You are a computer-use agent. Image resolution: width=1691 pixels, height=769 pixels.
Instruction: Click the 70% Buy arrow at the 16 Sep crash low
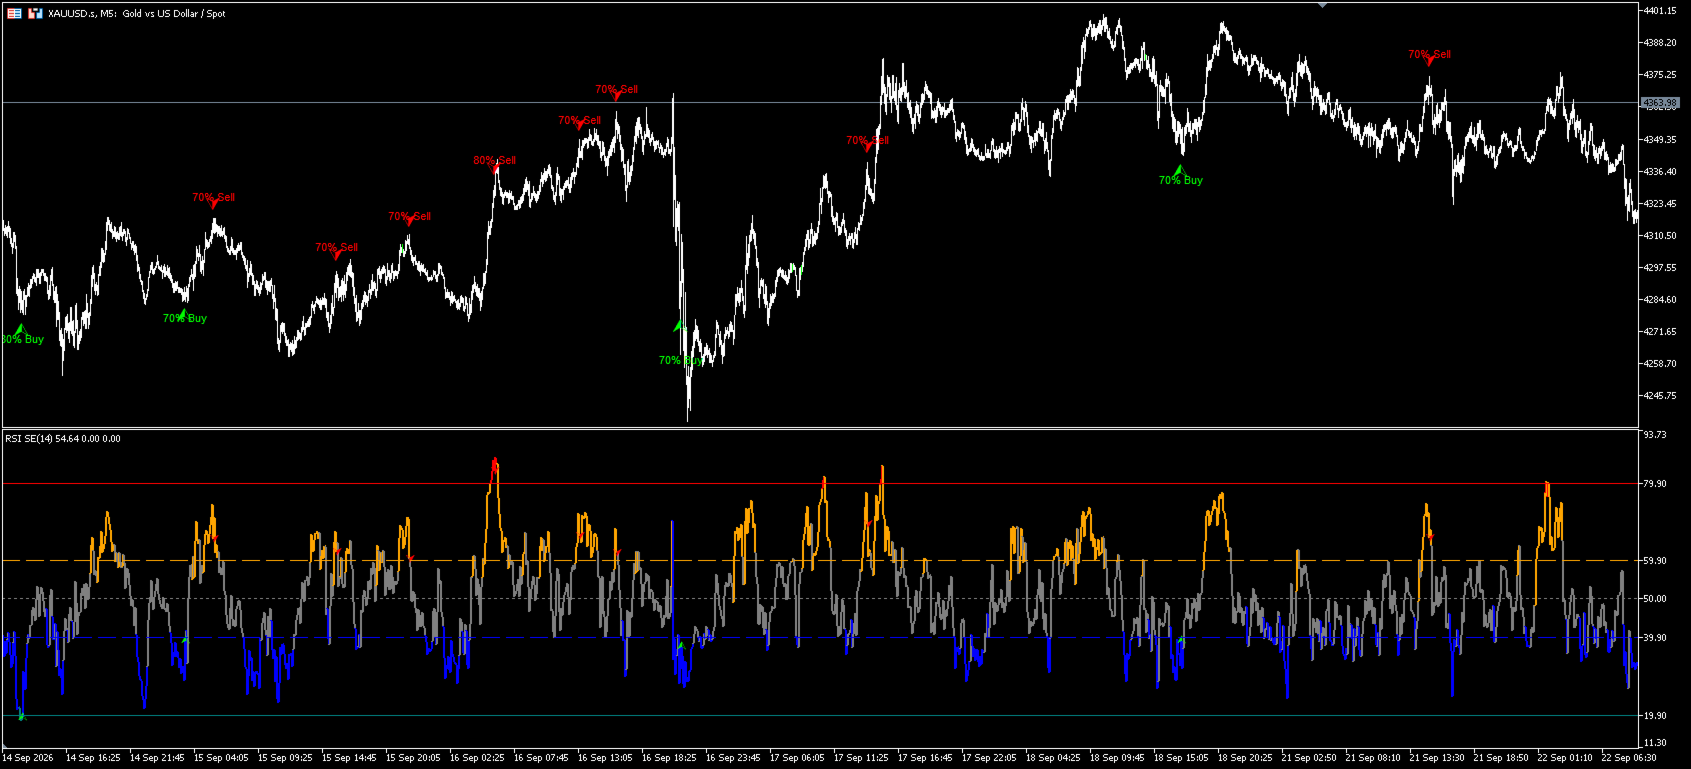pos(678,326)
